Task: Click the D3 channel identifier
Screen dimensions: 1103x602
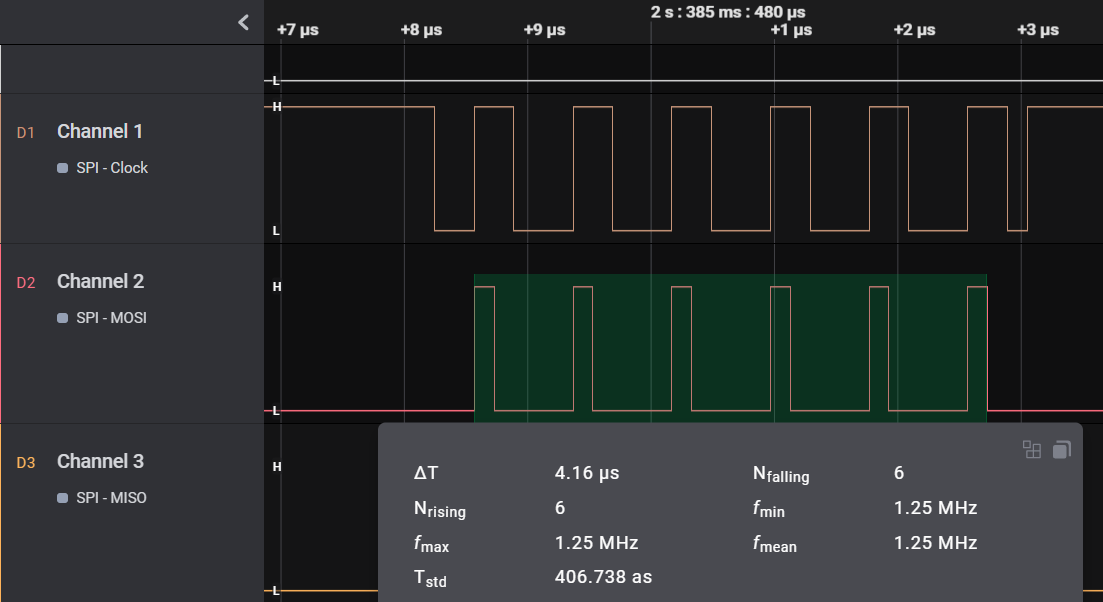Action: (26, 462)
